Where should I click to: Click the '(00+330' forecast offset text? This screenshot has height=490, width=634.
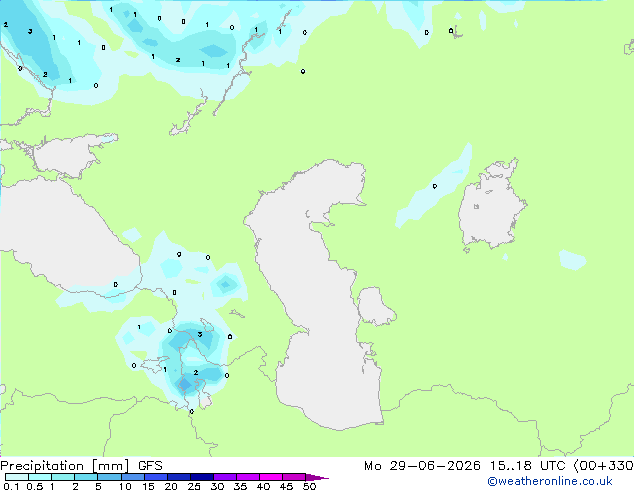603,466
